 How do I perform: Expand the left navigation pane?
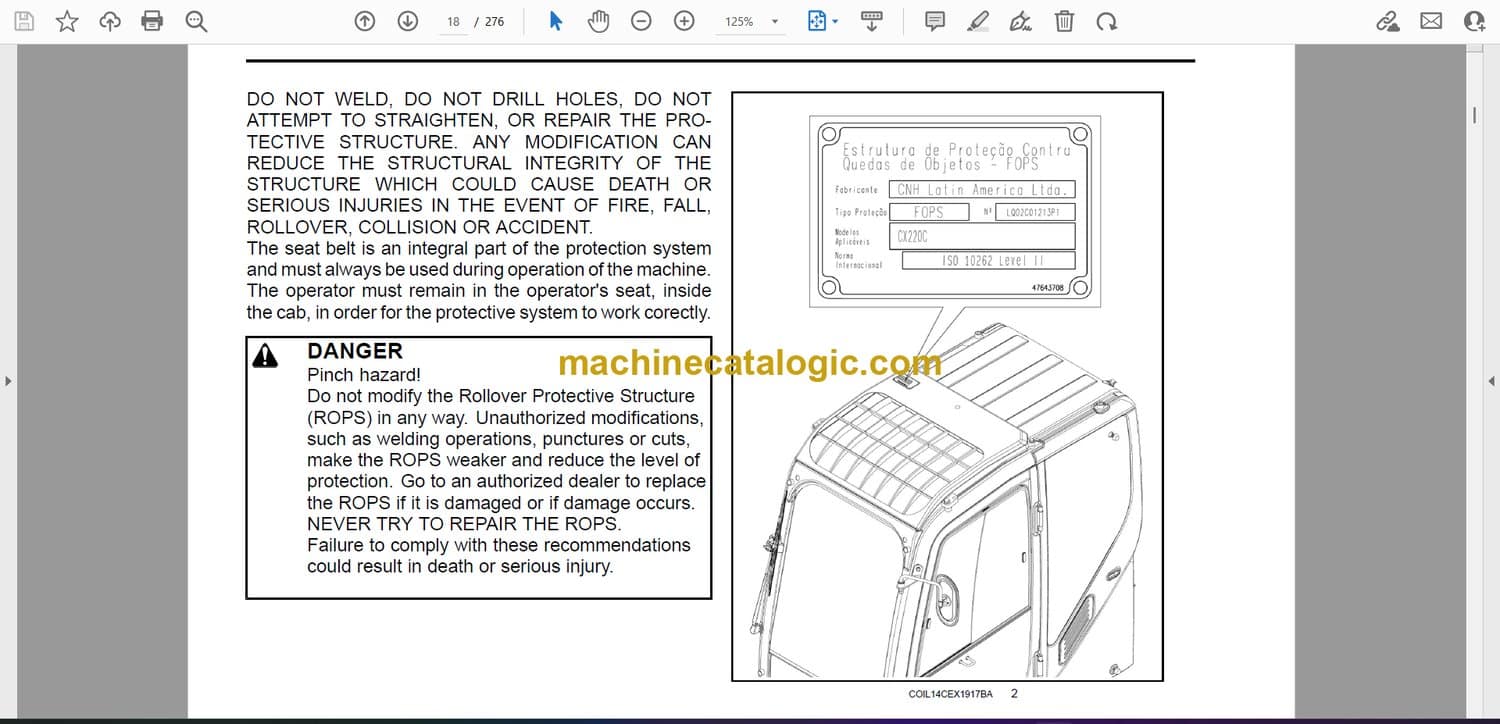8,380
